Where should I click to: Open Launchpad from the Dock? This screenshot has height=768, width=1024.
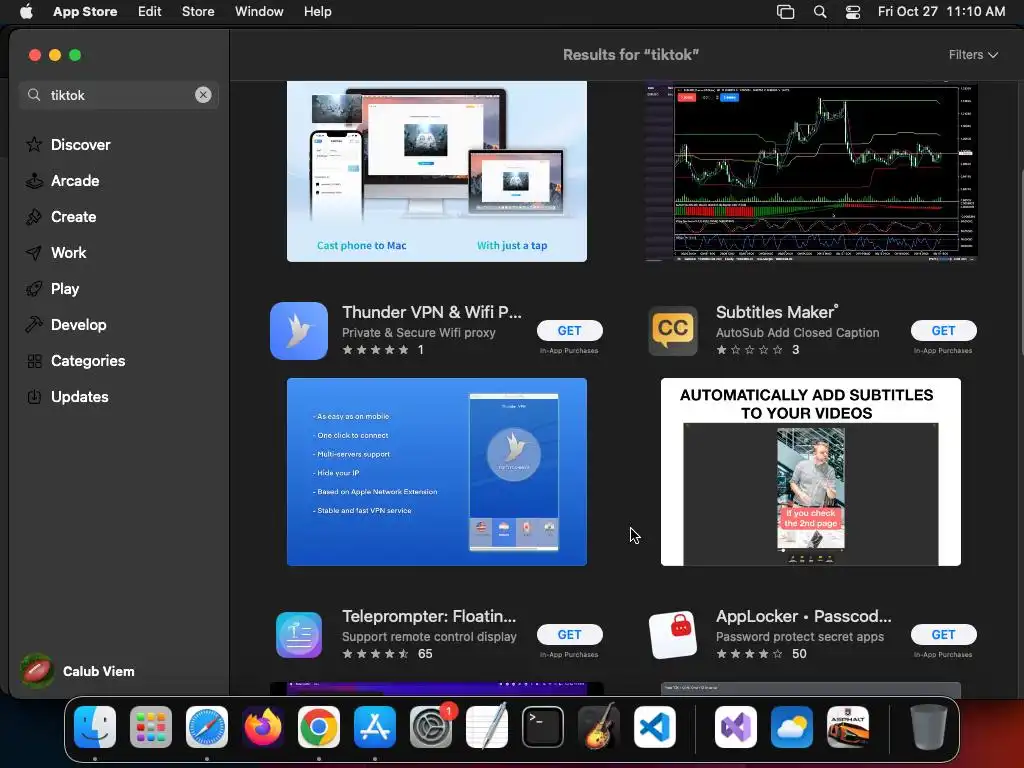(x=151, y=727)
